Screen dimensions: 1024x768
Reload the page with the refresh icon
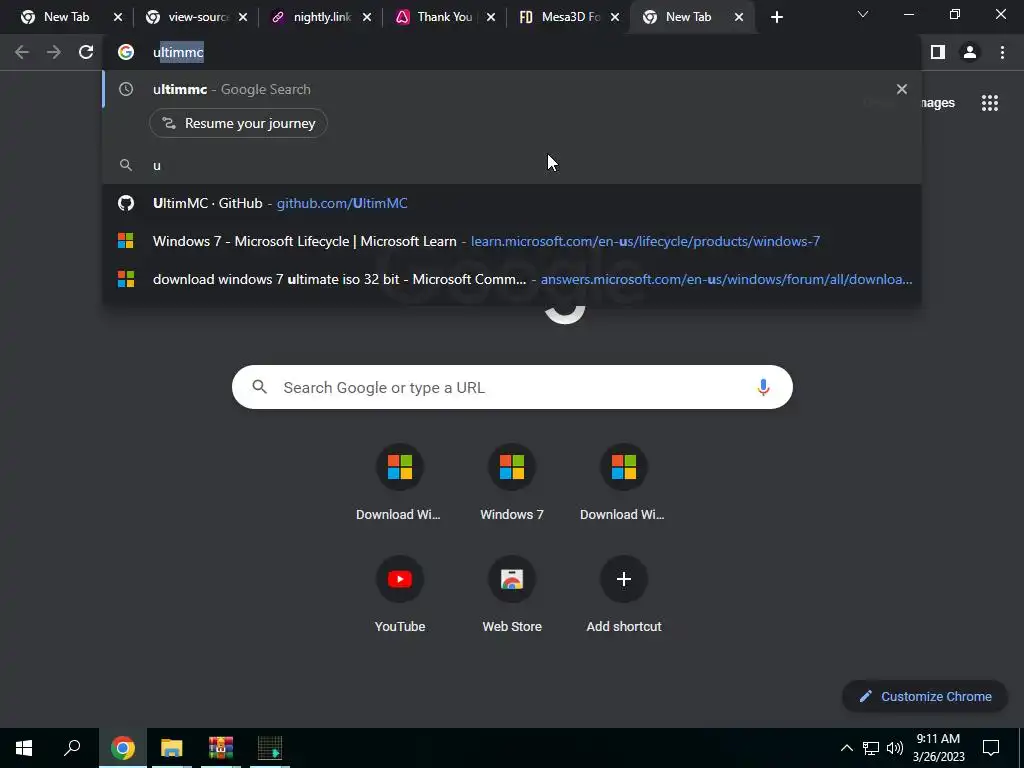pos(86,52)
